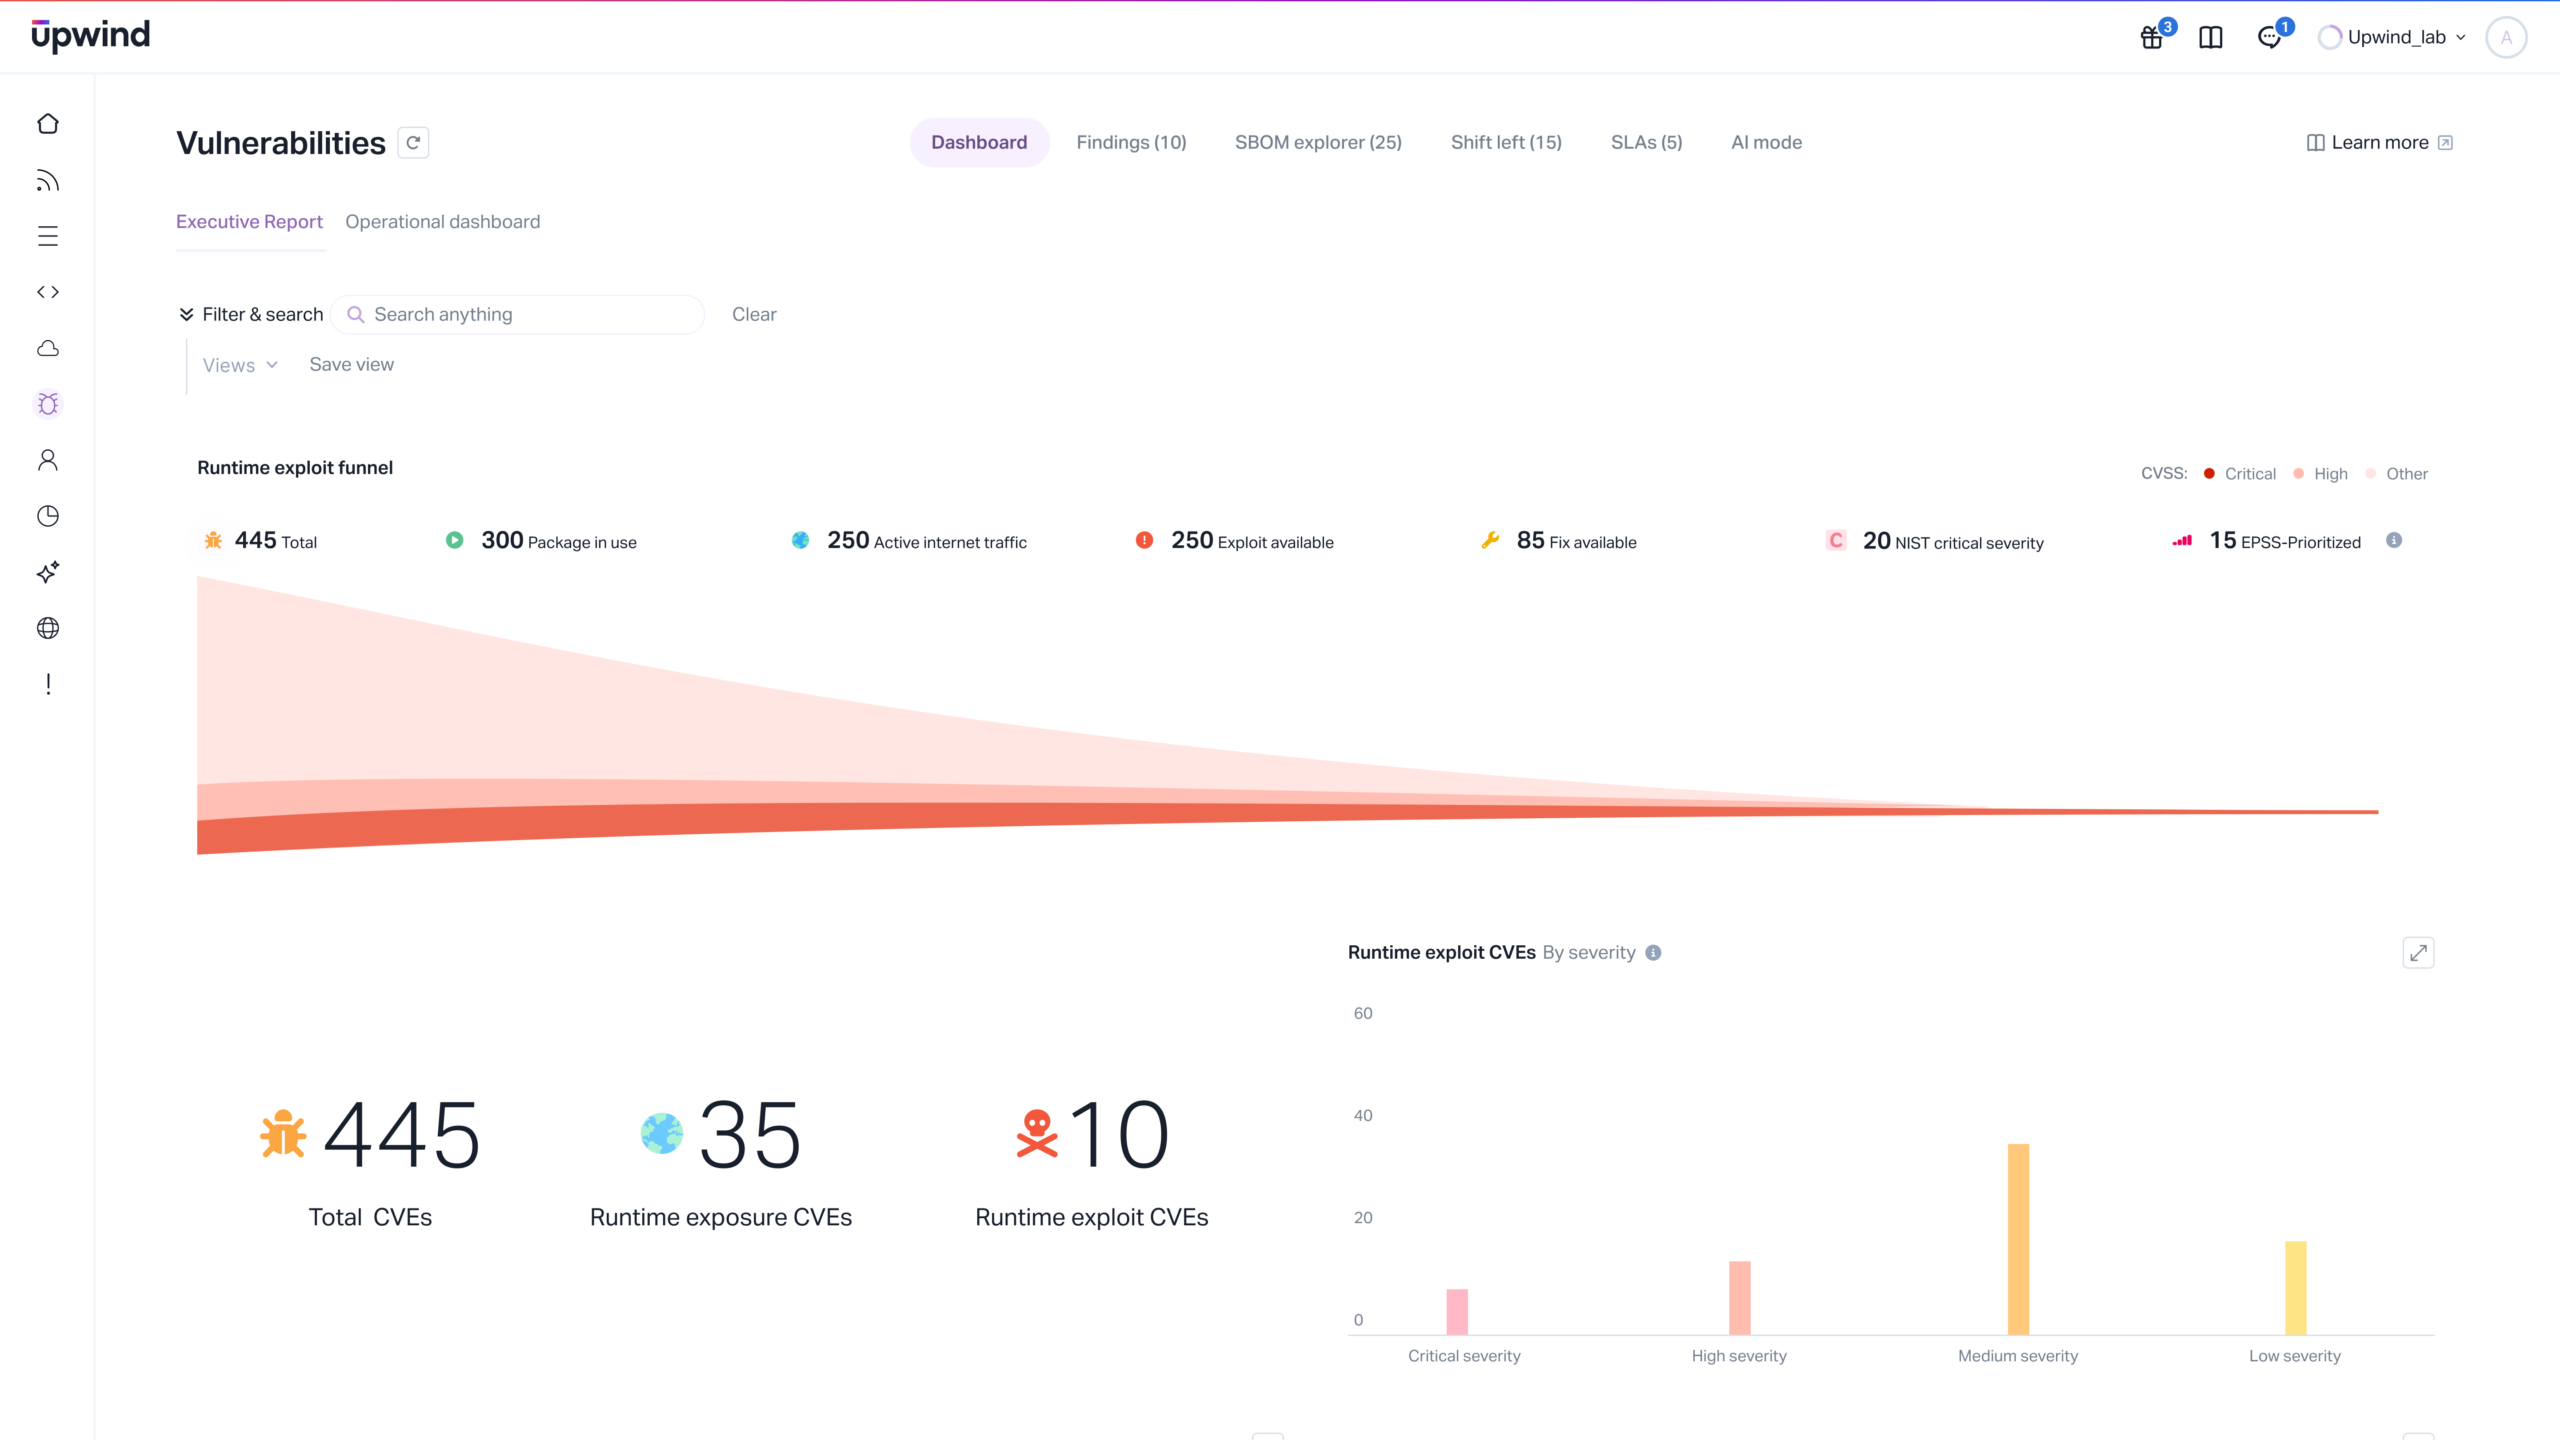Switch to the Operational dashboard tab
Image resolution: width=2560 pixels, height=1440 pixels.
coord(442,221)
